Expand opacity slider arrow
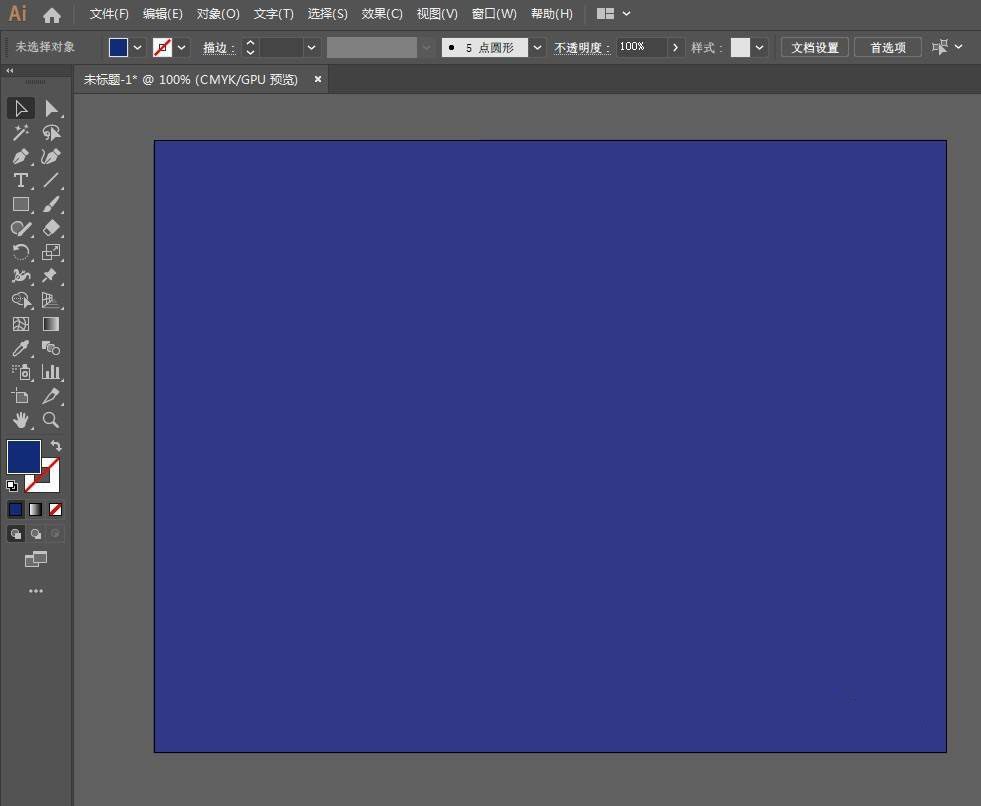This screenshot has width=981, height=806. coord(675,48)
